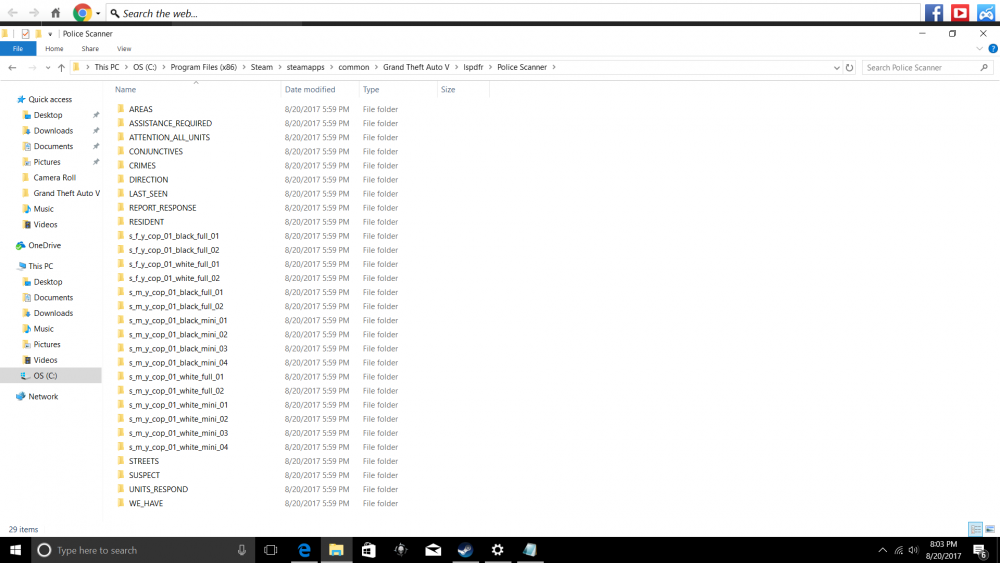Show hidden system tray icons
The height and width of the screenshot is (563, 1000).
883,550
